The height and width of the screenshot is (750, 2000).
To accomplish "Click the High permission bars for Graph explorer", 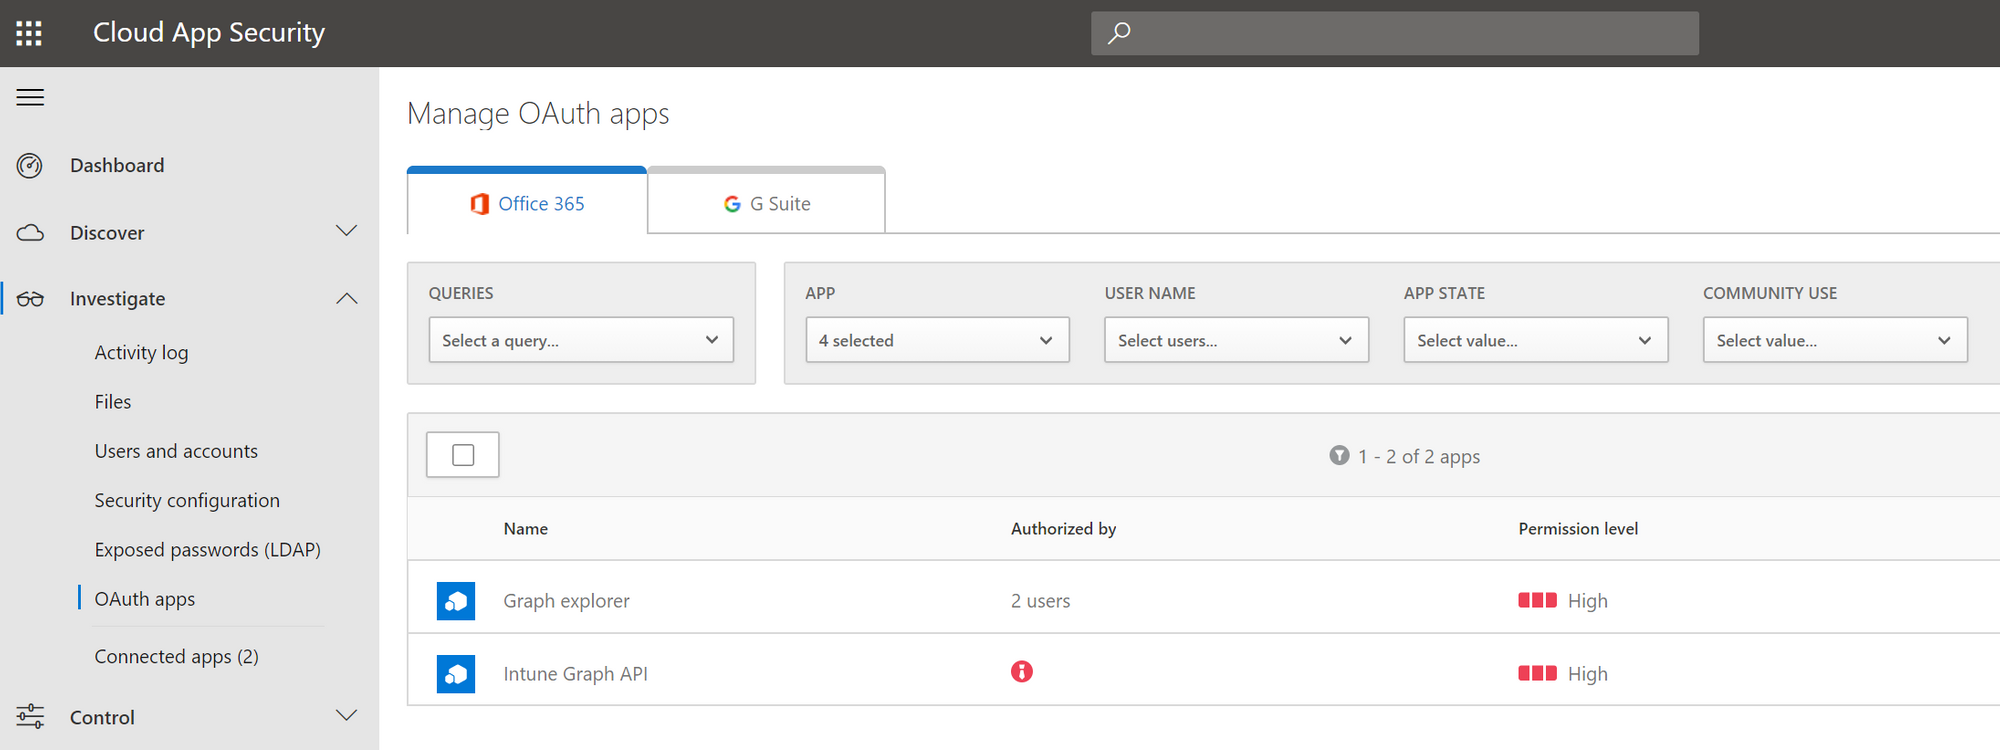I will [x=1537, y=600].
